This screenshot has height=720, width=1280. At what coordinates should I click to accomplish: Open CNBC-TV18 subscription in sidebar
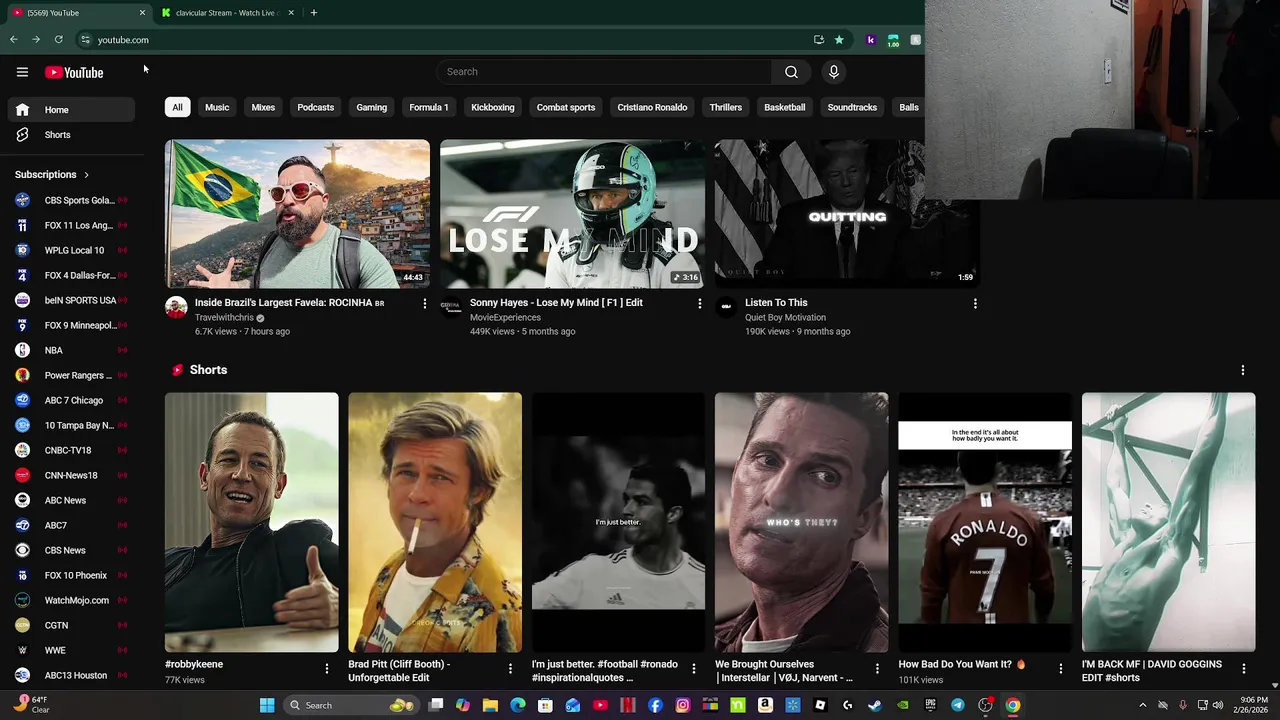click(70, 450)
